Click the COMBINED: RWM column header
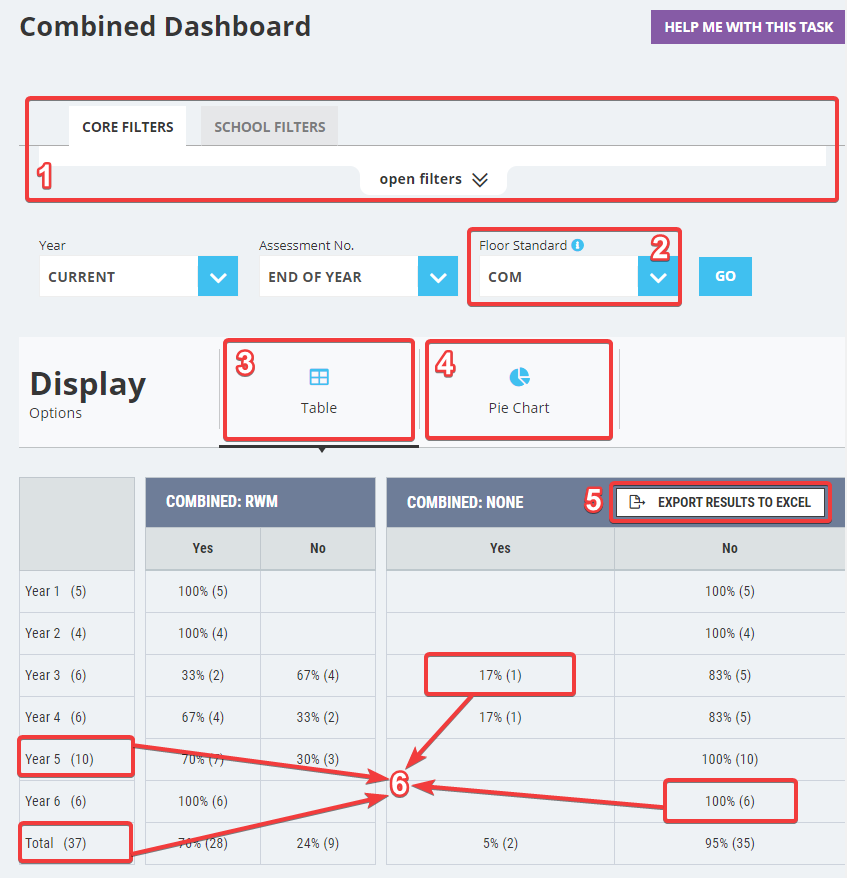Viewport: 847px width, 878px height. pyautogui.click(x=260, y=502)
